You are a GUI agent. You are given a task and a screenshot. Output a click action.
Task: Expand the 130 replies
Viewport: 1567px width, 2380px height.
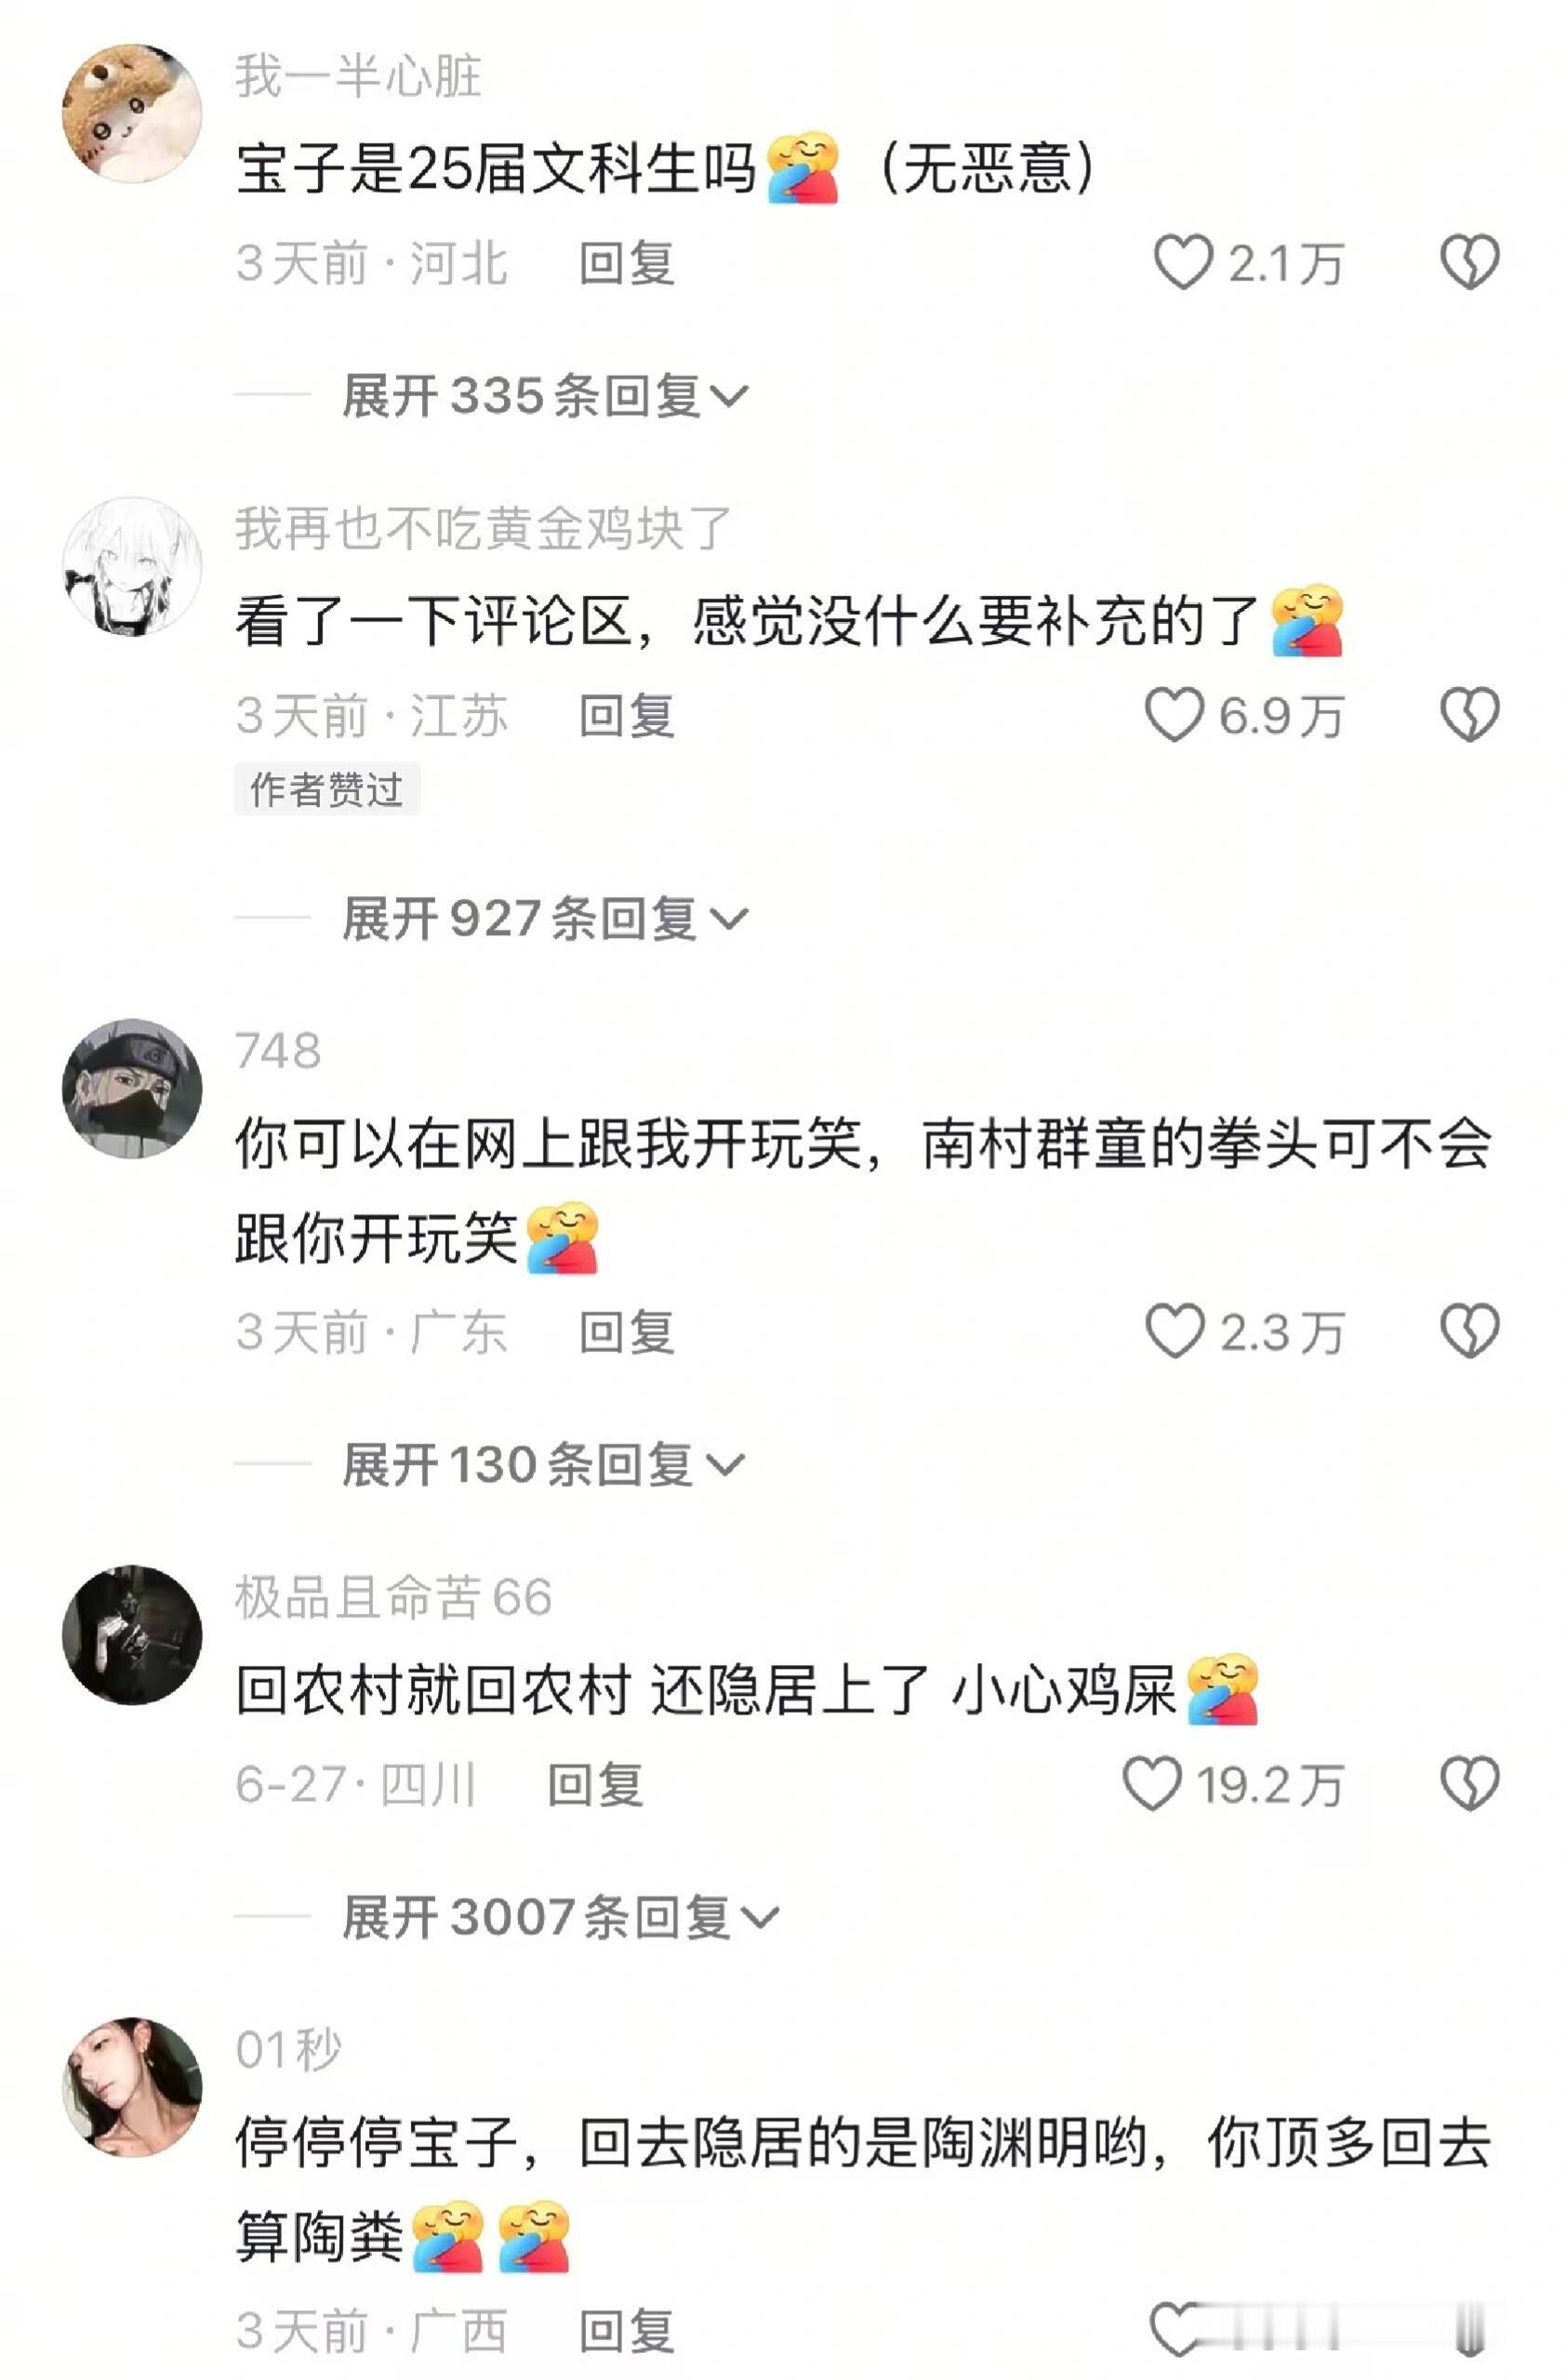[x=543, y=1464]
